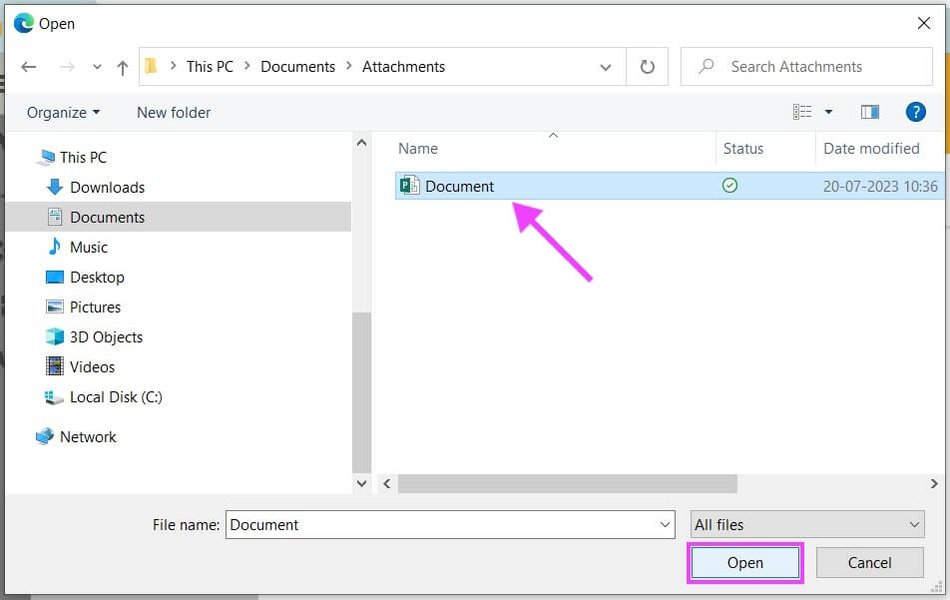Click the Network globe icon
This screenshot has width=950, height=600.
[45, 436]
